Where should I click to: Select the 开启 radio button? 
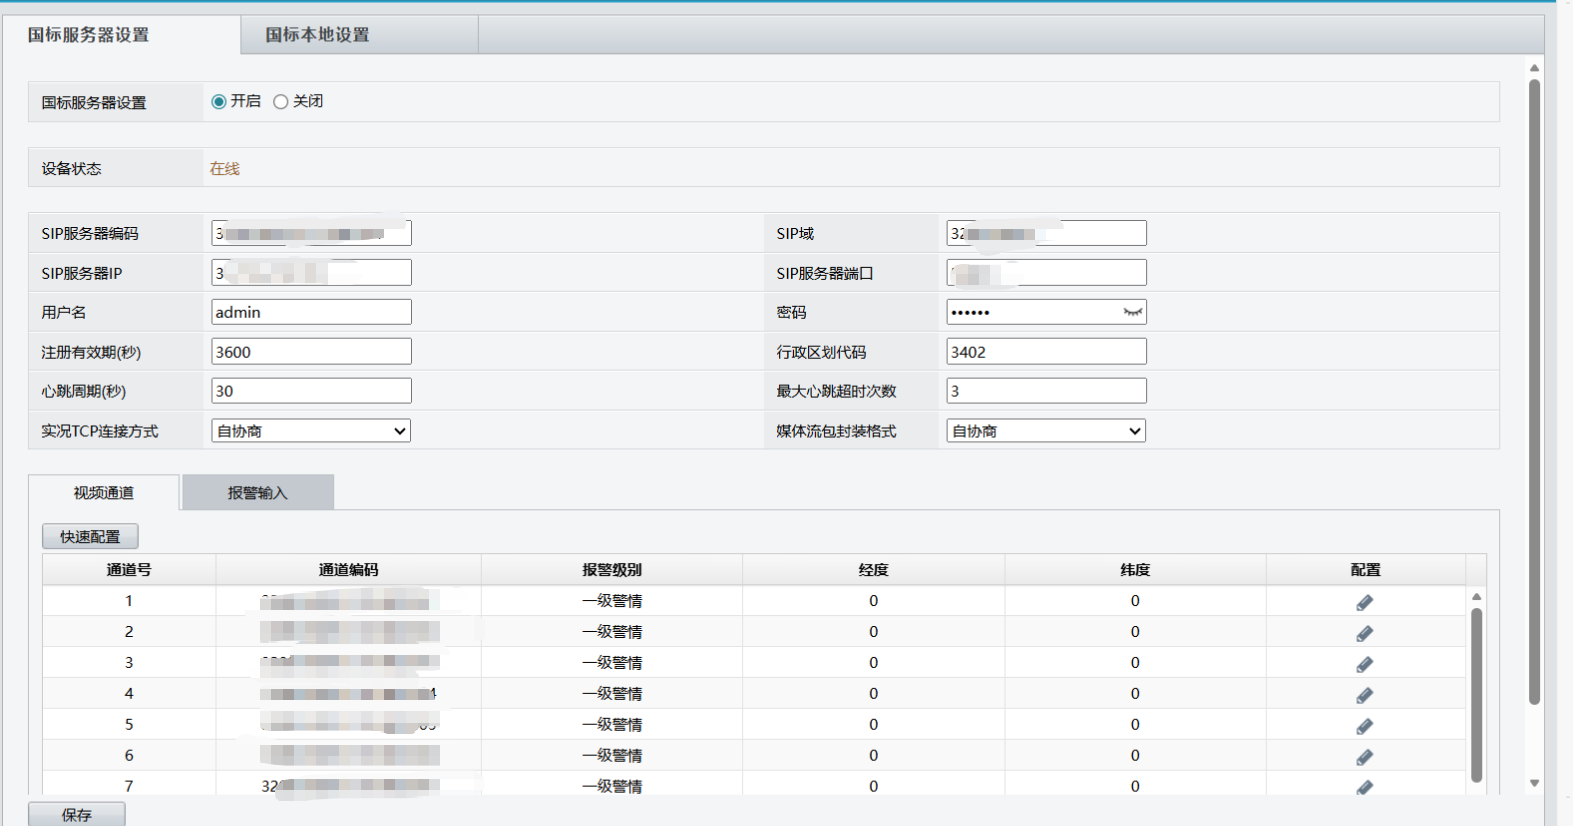[219, 102]
